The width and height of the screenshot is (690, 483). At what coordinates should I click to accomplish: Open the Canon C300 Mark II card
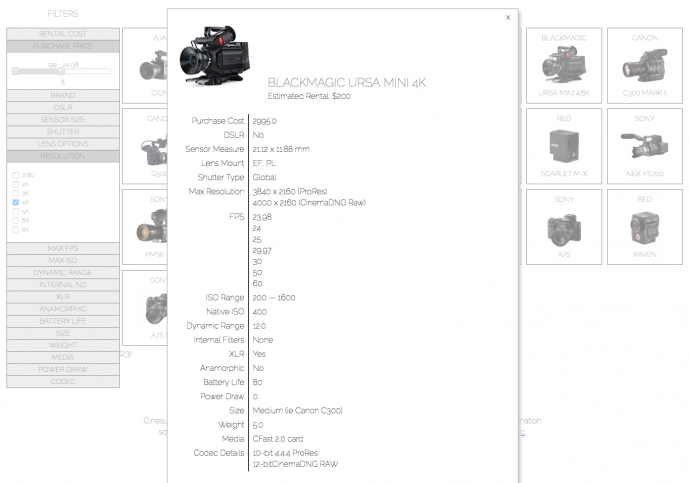(x=645, y=66)
